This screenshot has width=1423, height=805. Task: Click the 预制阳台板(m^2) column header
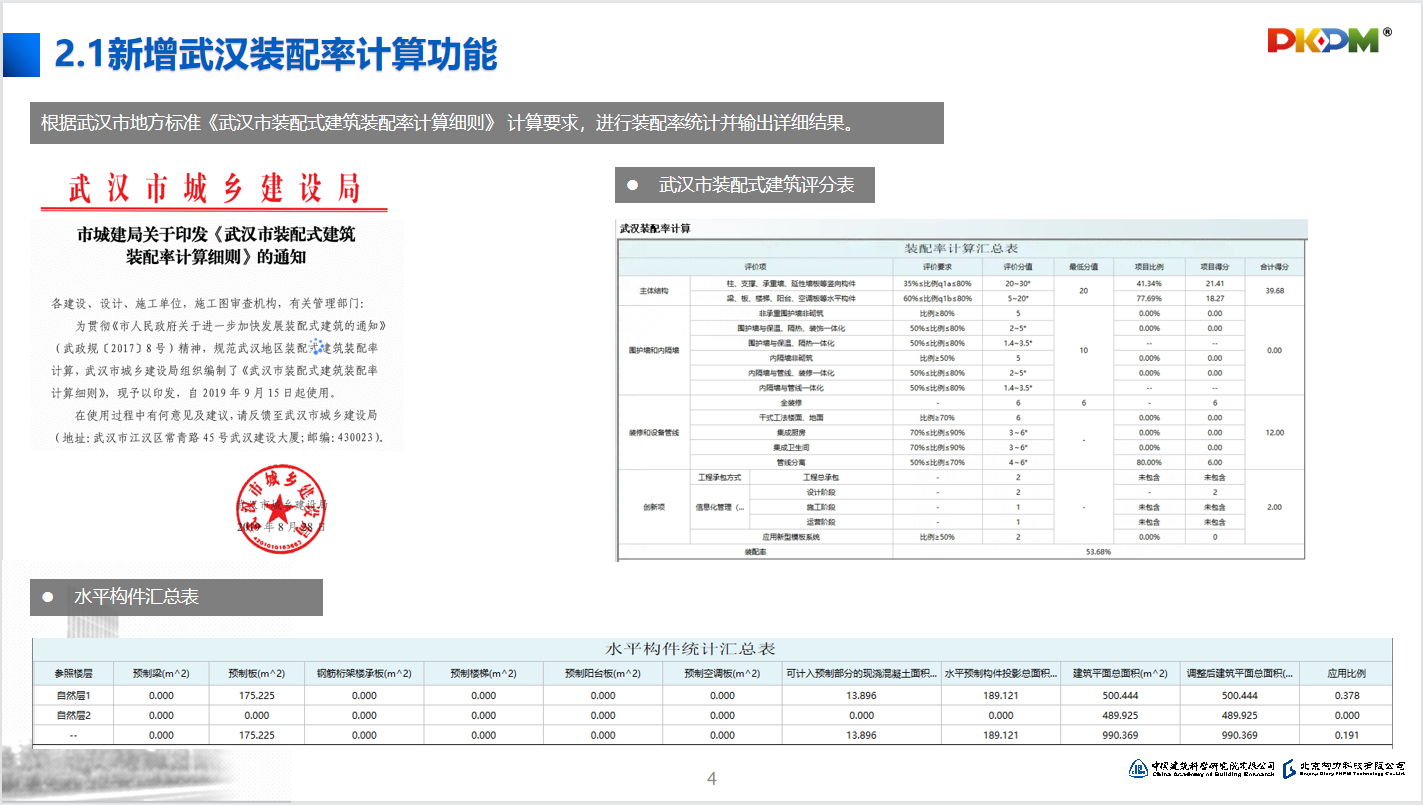[x=603, y=673]
